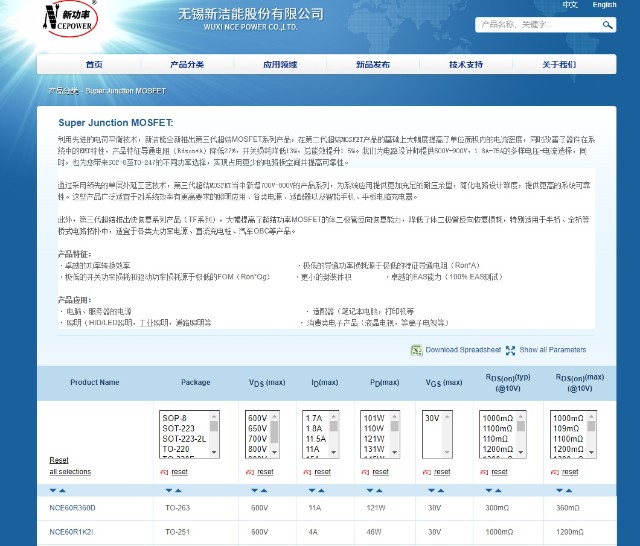This screenshot has height=546, width=640.
Task: Select SOT-223-2L in the Package list
Action: click(184, 439)
